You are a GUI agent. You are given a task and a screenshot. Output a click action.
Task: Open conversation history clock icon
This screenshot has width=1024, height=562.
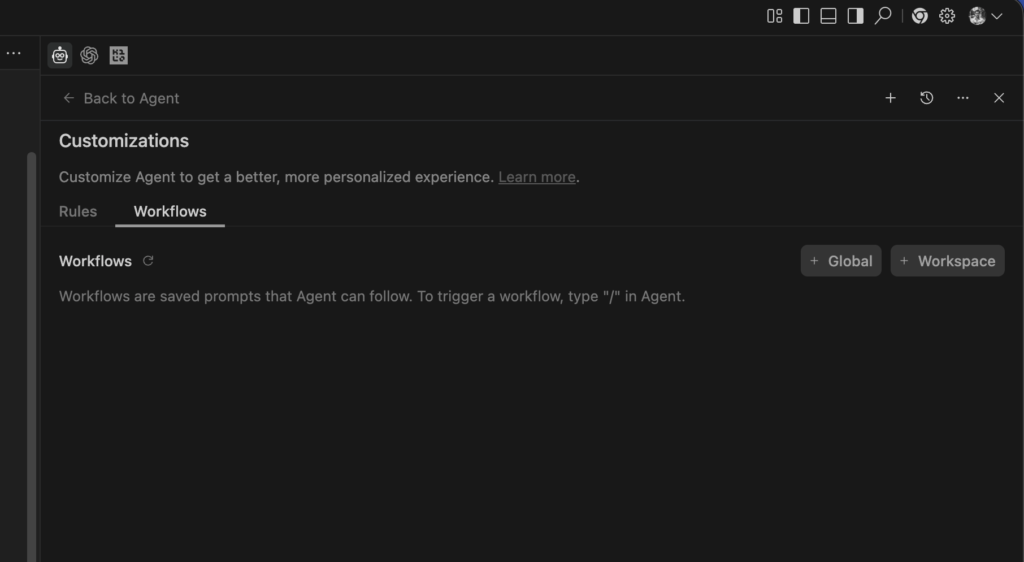tap(927, 98)
